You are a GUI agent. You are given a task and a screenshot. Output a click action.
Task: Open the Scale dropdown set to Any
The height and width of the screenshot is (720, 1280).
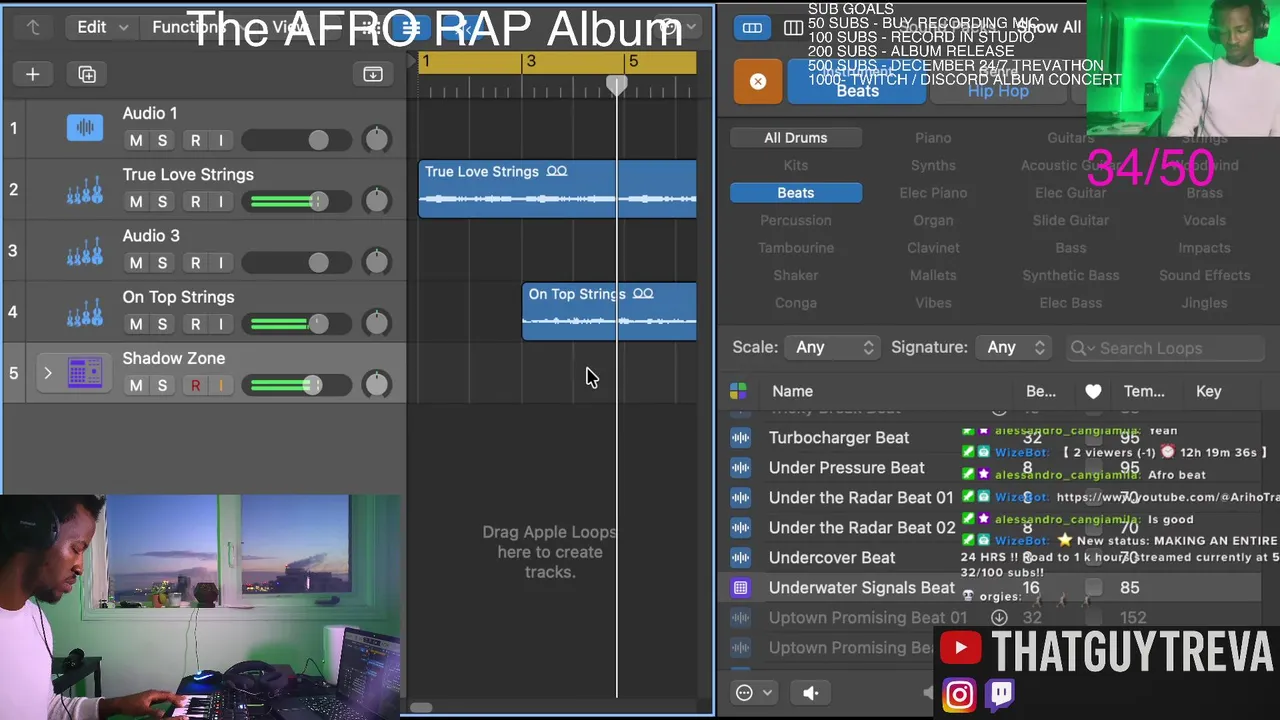point(834,347)
